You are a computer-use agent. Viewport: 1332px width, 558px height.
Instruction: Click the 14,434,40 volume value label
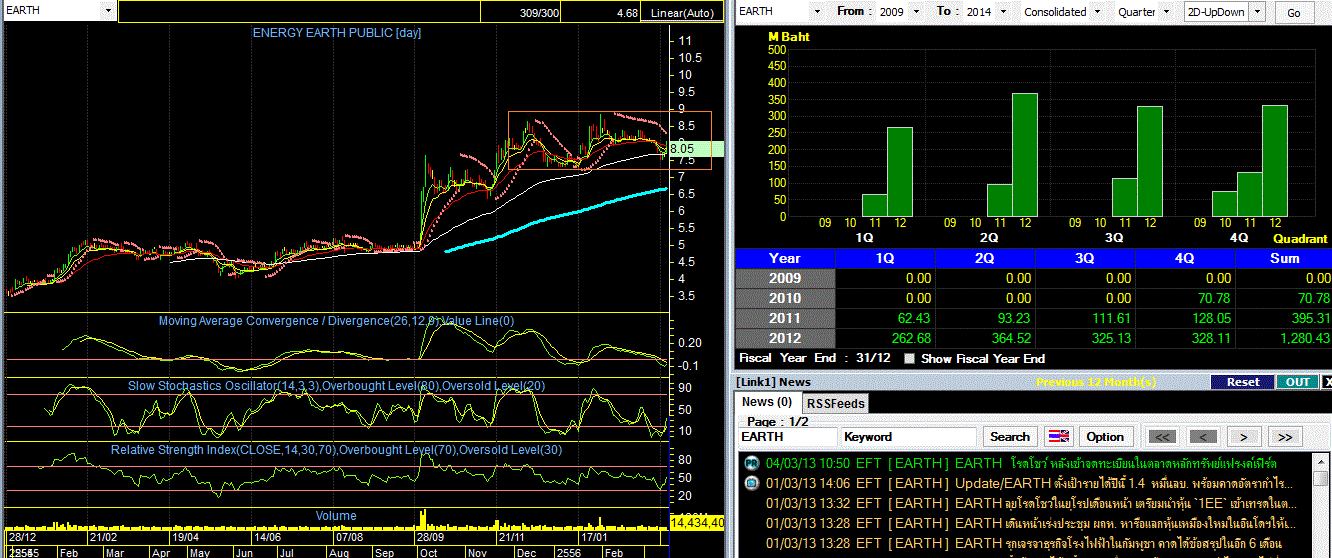coord(697,523)
